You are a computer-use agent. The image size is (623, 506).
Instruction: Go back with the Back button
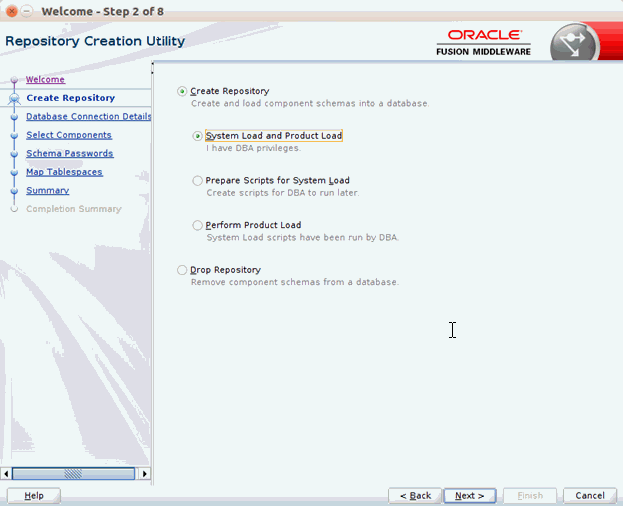coord(415,496)
